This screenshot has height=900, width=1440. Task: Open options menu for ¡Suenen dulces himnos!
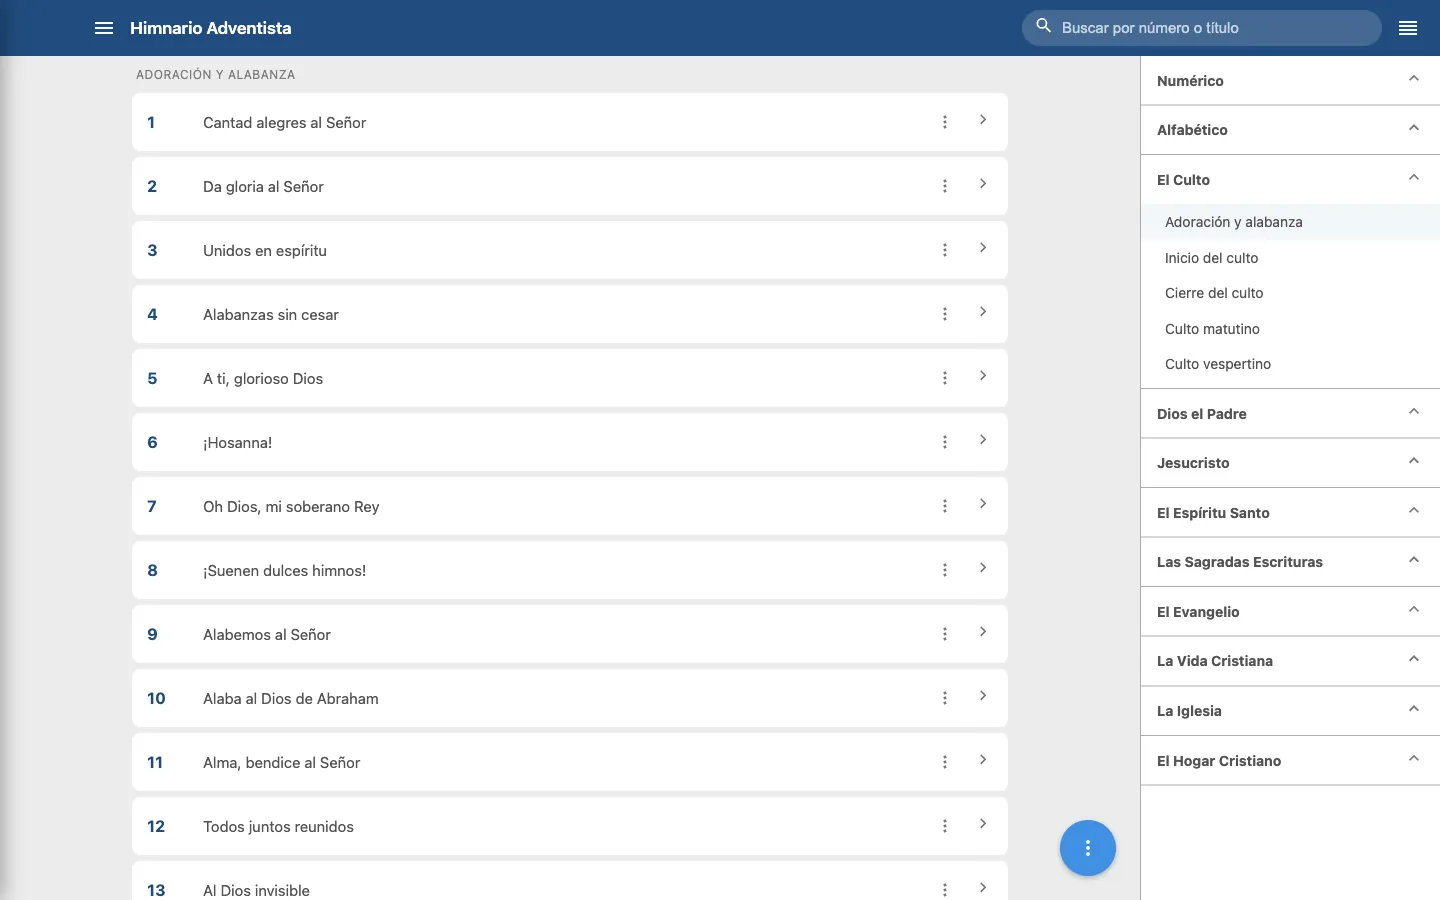click(x=945, y=570)
